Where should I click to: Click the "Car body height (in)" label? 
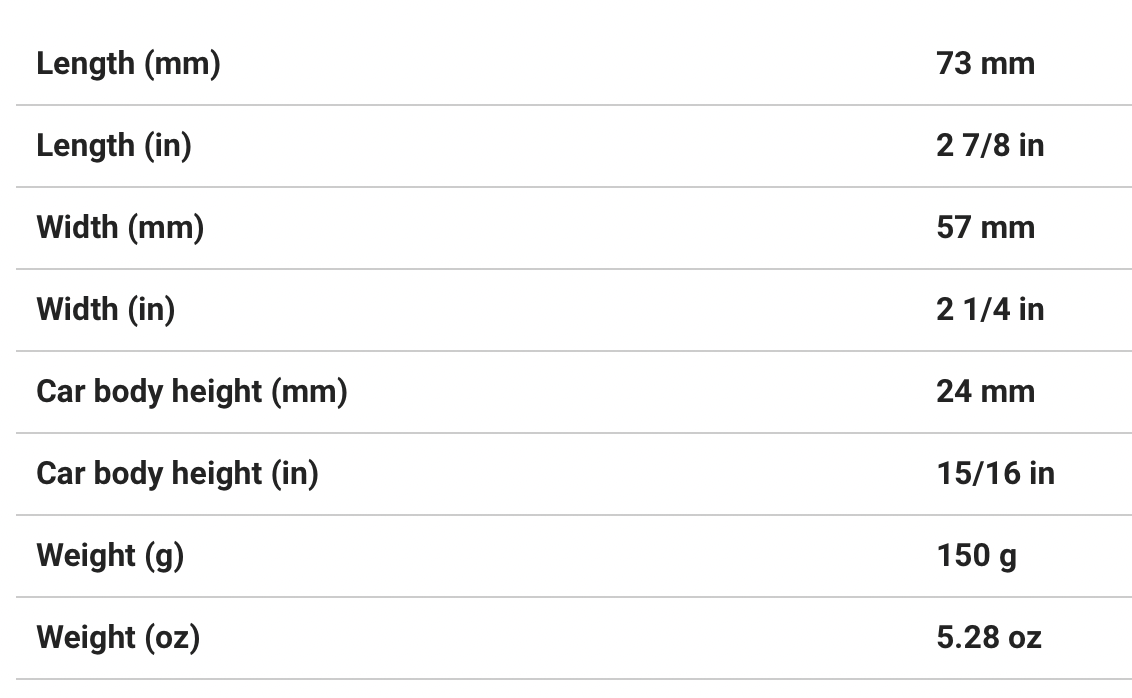click(177, 474)
